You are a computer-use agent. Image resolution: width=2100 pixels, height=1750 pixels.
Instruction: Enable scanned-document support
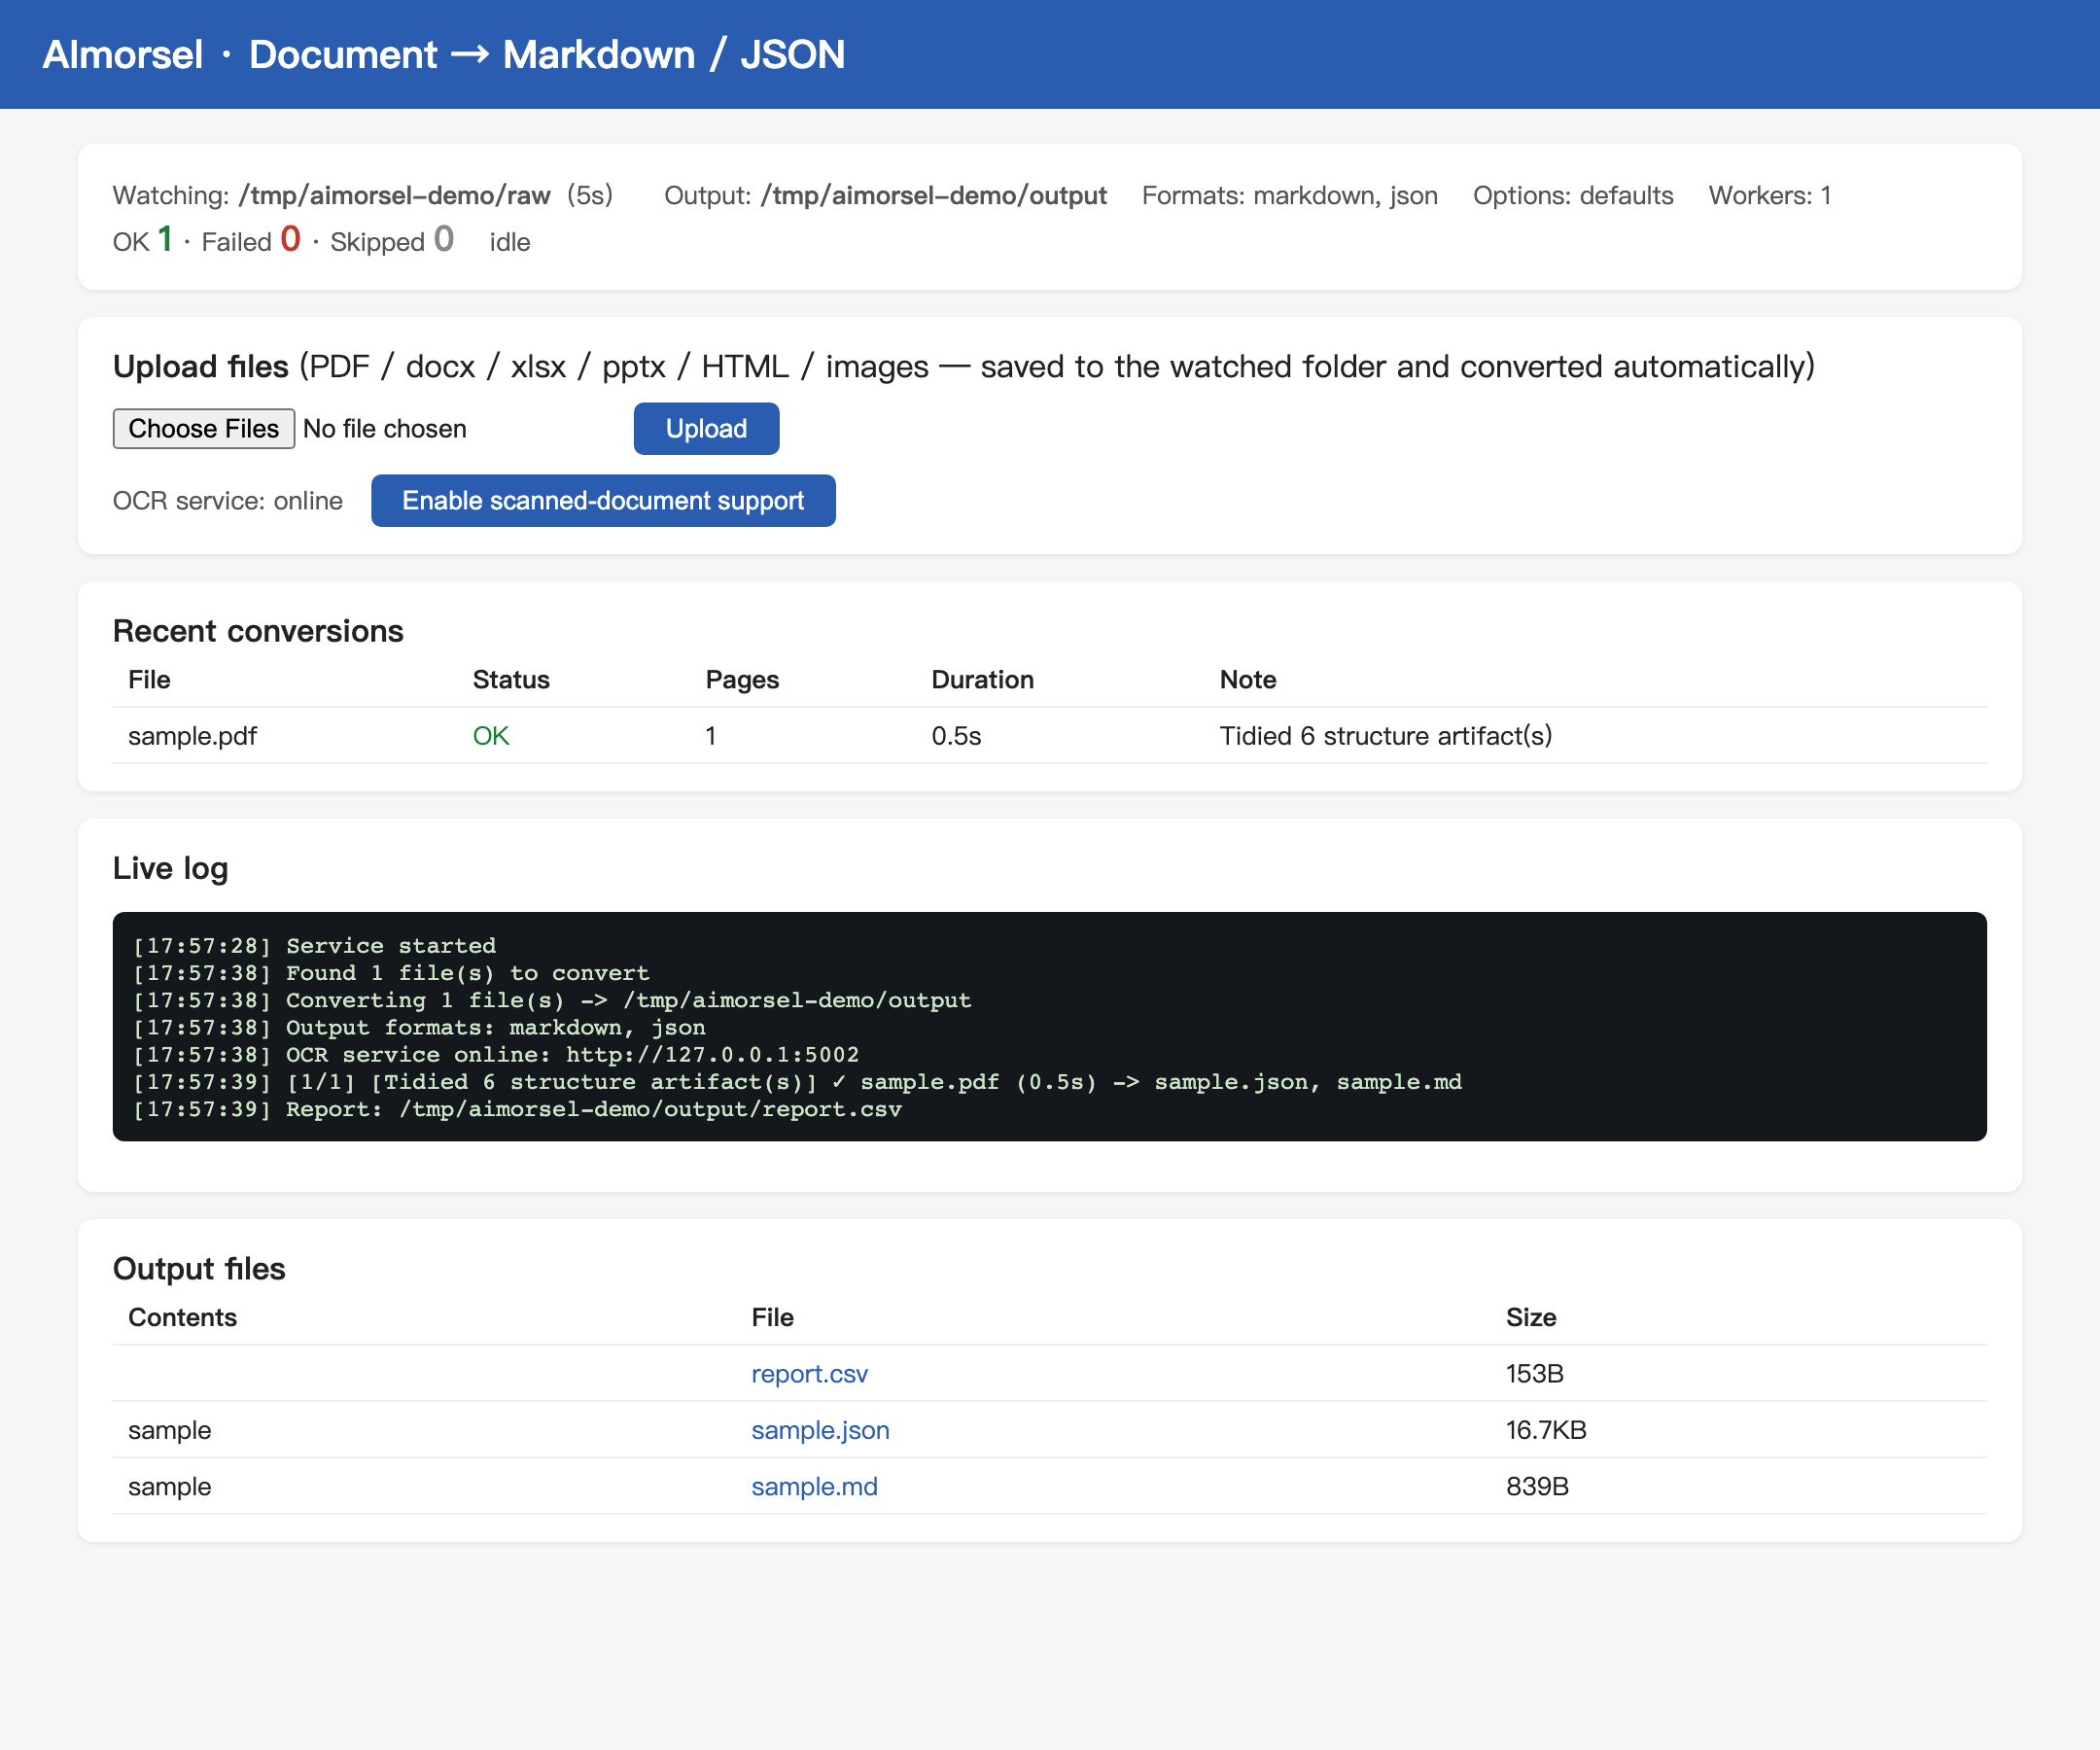point(603,501)
